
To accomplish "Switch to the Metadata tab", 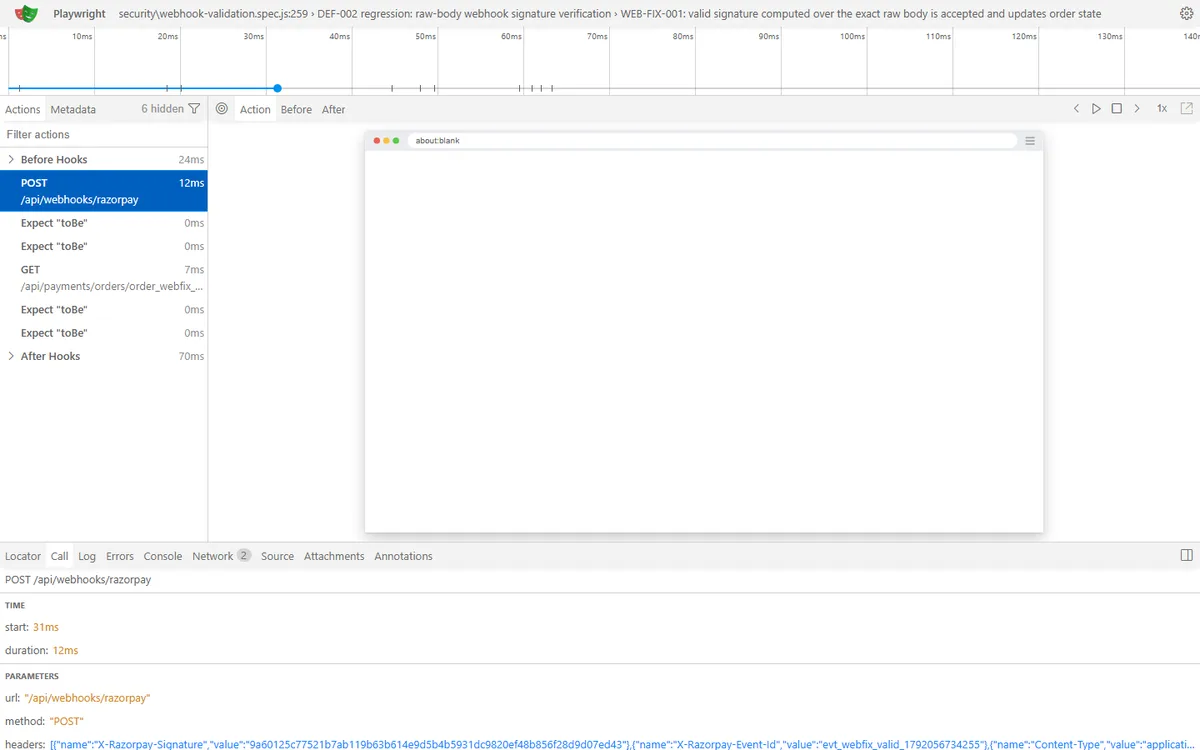I will (x=74, y=109).
